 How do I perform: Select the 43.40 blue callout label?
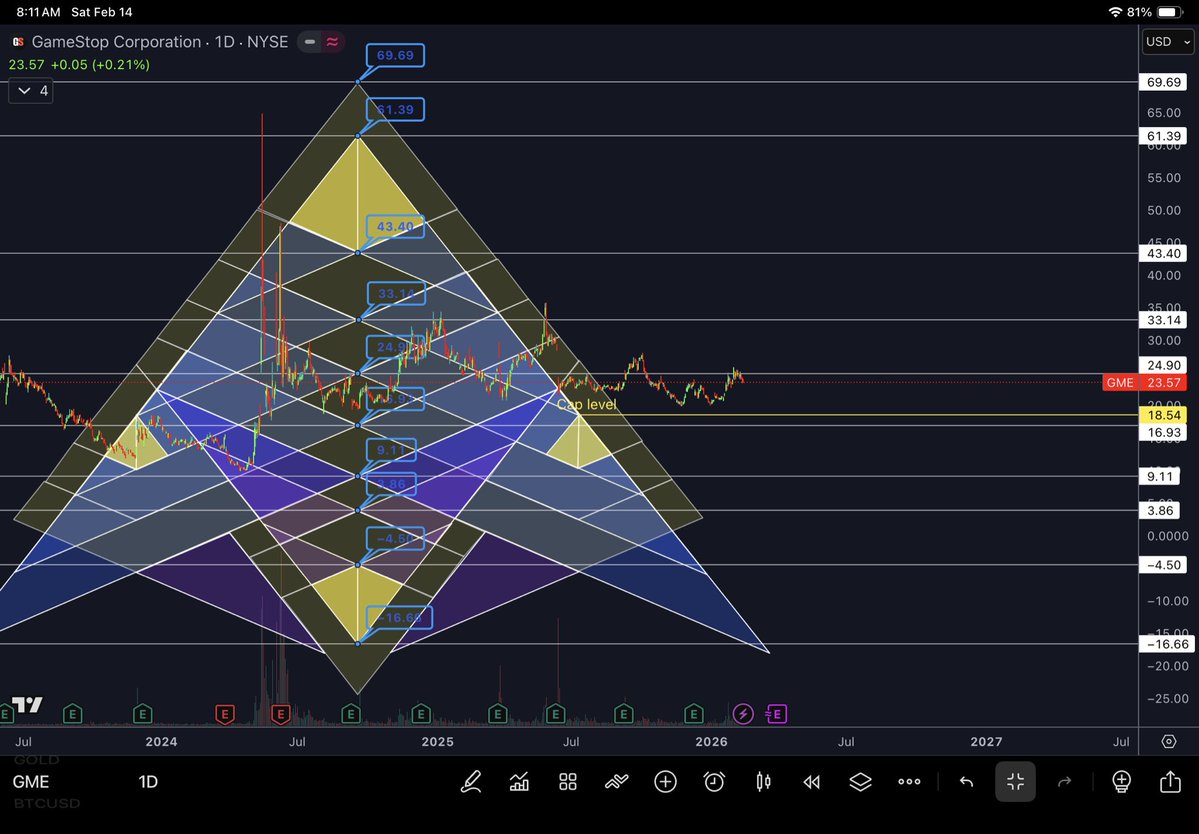(x=395, y=226)
